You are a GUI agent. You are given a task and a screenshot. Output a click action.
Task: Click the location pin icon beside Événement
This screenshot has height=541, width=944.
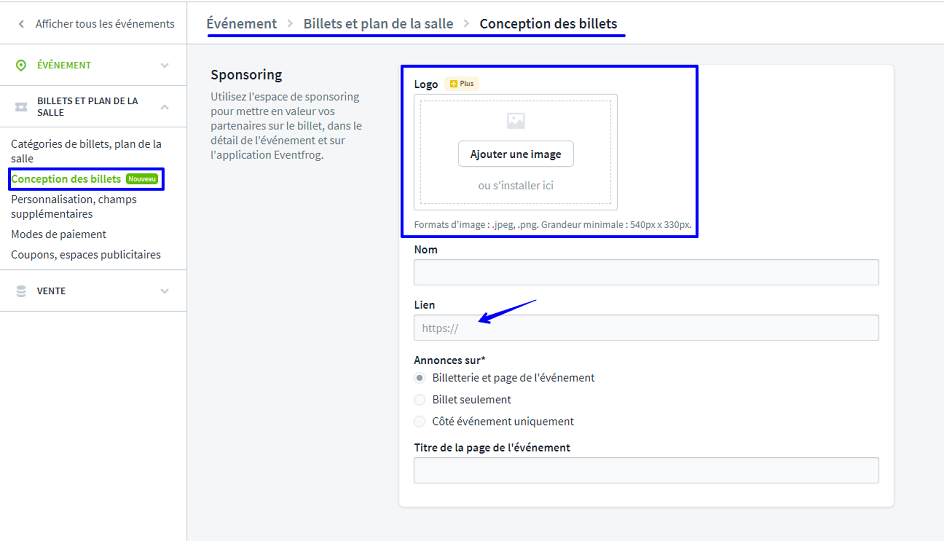point(21,65)
